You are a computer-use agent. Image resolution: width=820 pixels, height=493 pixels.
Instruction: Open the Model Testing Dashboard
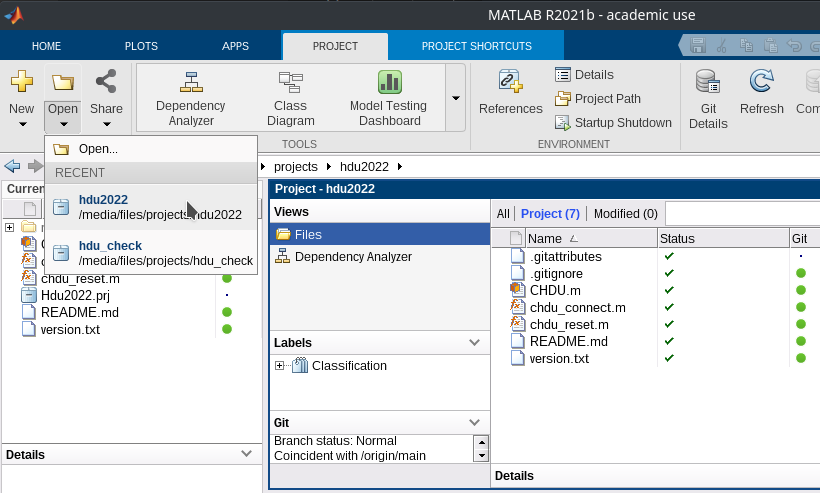tap(388, 98)
